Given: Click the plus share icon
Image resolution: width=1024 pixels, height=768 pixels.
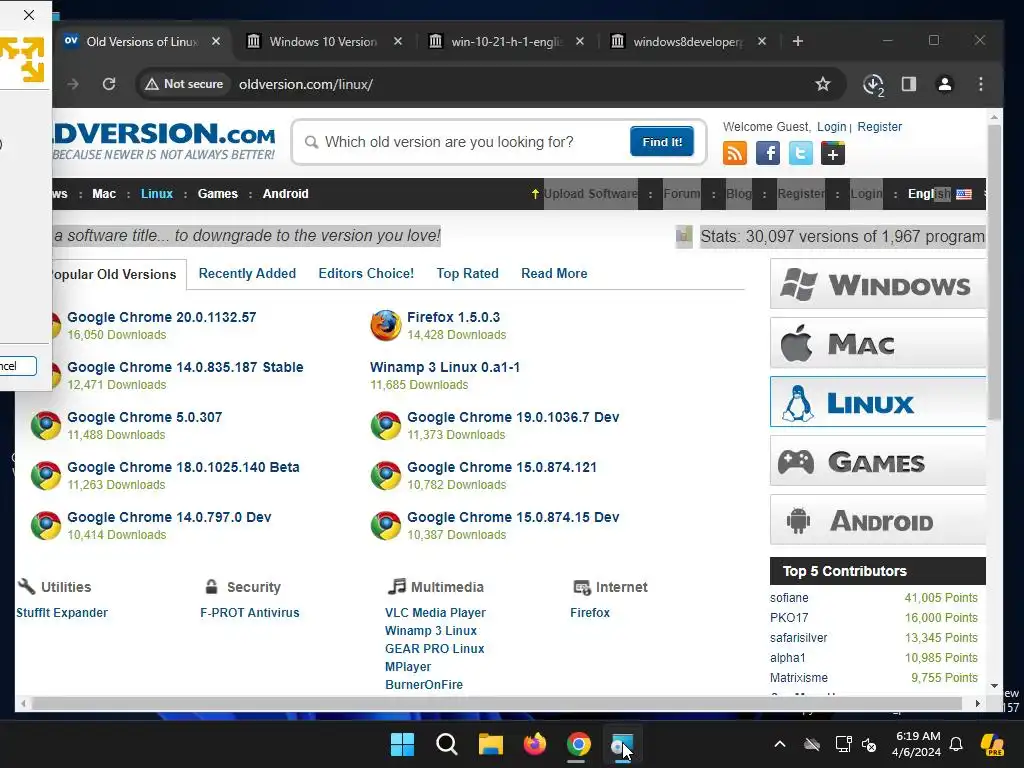Looking at the screenshot, I should click(833, 153).
